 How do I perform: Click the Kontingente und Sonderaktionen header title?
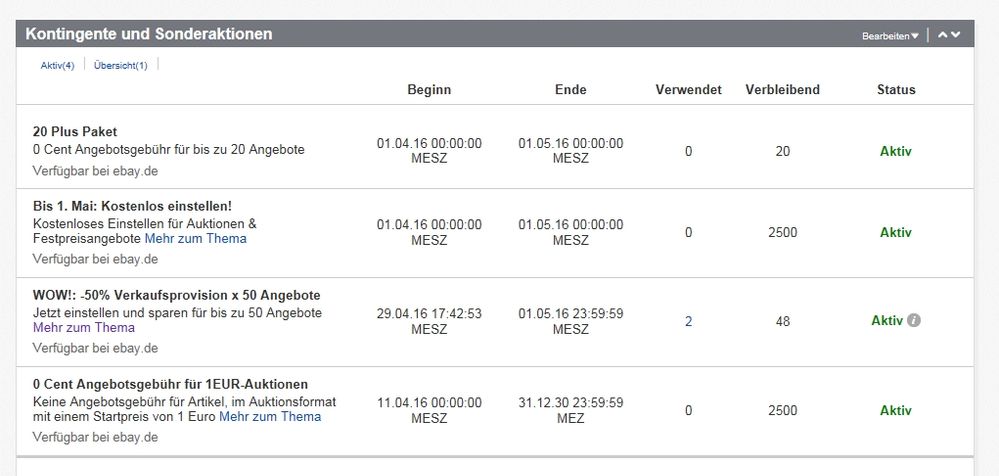[148, 34]
